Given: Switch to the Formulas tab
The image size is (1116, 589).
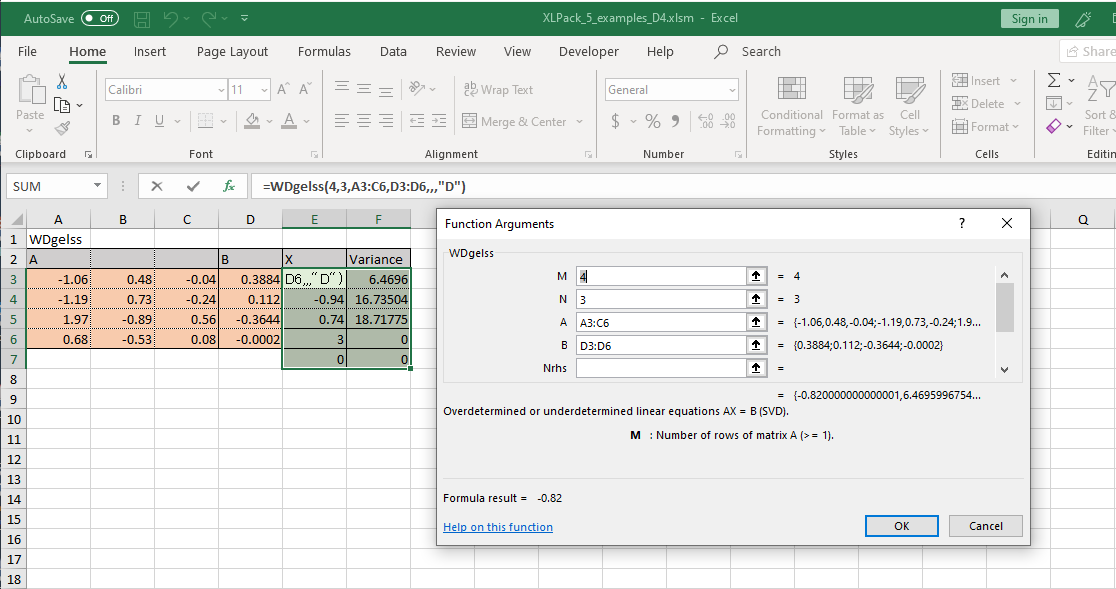Looking at the screenshot, I should tap(324, 51).
